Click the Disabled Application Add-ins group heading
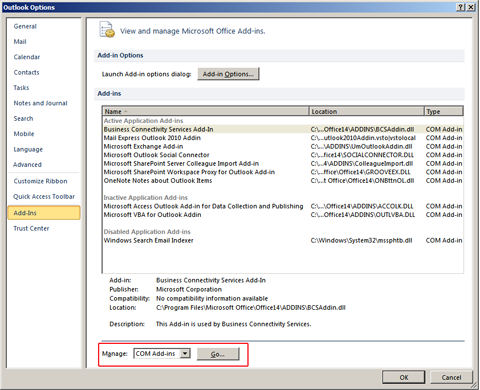Viewport: 480px width, 390px height. [147, 232]
